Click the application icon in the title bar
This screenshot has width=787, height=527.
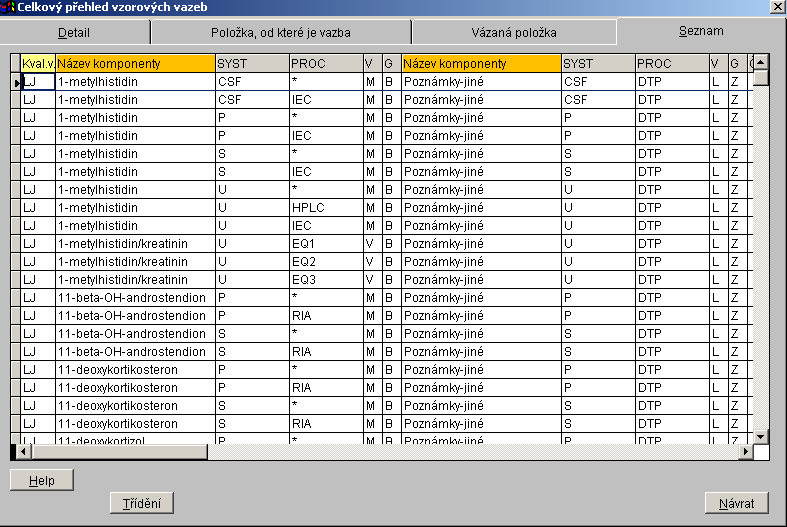pos(8,7)
